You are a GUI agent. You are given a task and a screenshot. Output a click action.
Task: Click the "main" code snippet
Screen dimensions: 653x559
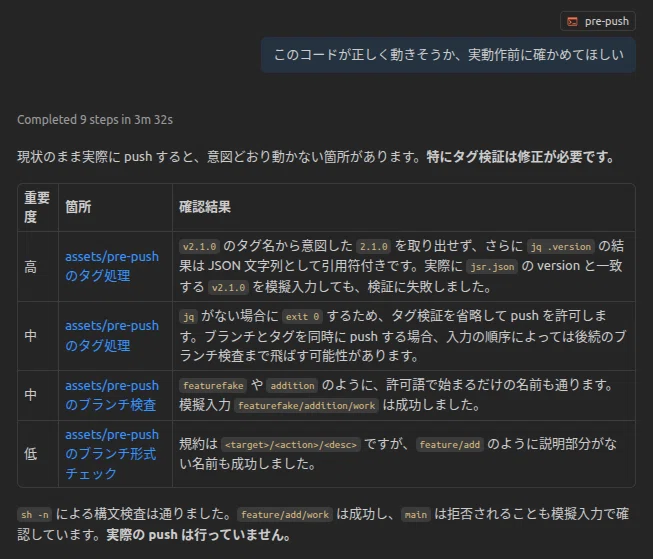click(416, 515)
